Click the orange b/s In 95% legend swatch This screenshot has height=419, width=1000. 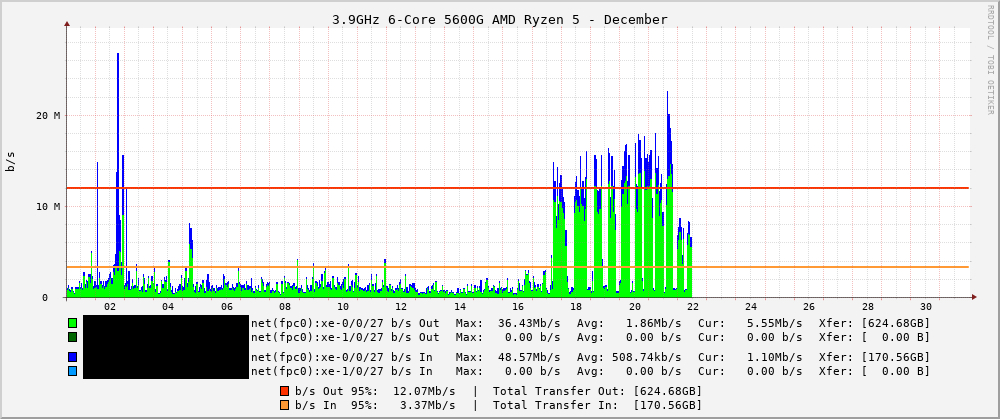pyautogui.click(x=284, y=405)
